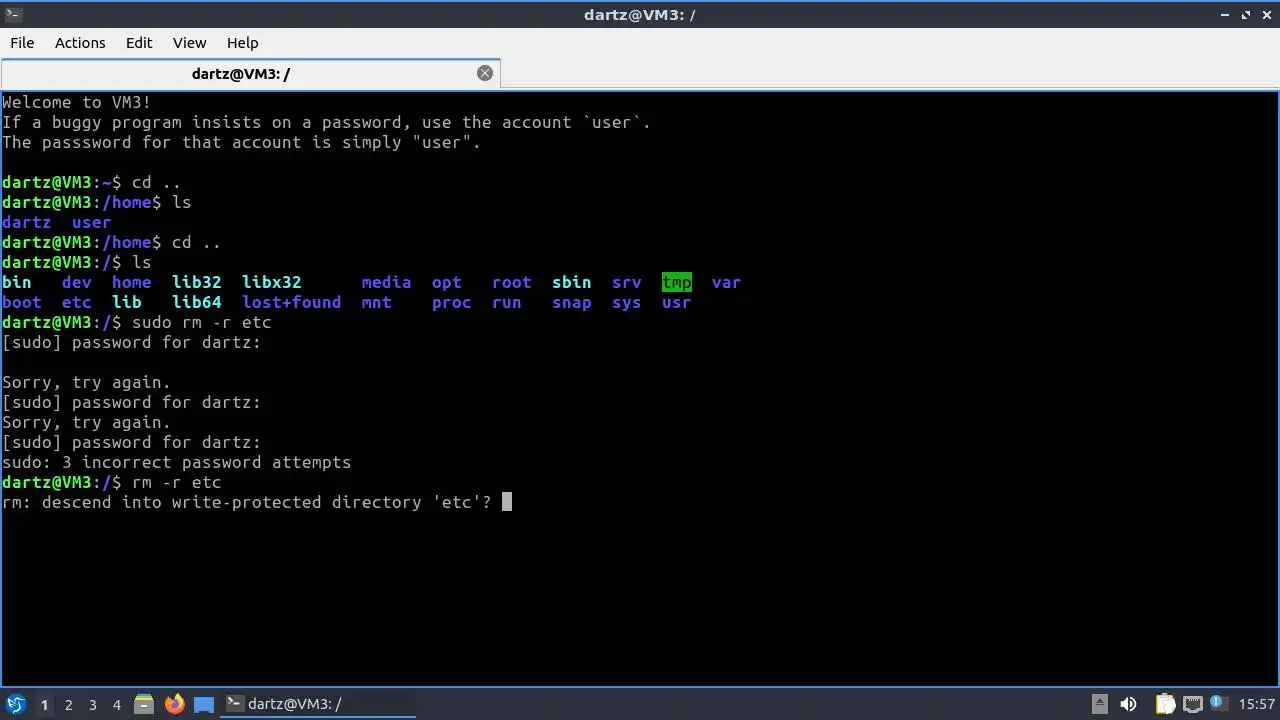Image resolution: width=1280 pixels, height=720 pixels.
Task: Click the 'sbin' entry in the listing
Action: click(x=572, y=283)
